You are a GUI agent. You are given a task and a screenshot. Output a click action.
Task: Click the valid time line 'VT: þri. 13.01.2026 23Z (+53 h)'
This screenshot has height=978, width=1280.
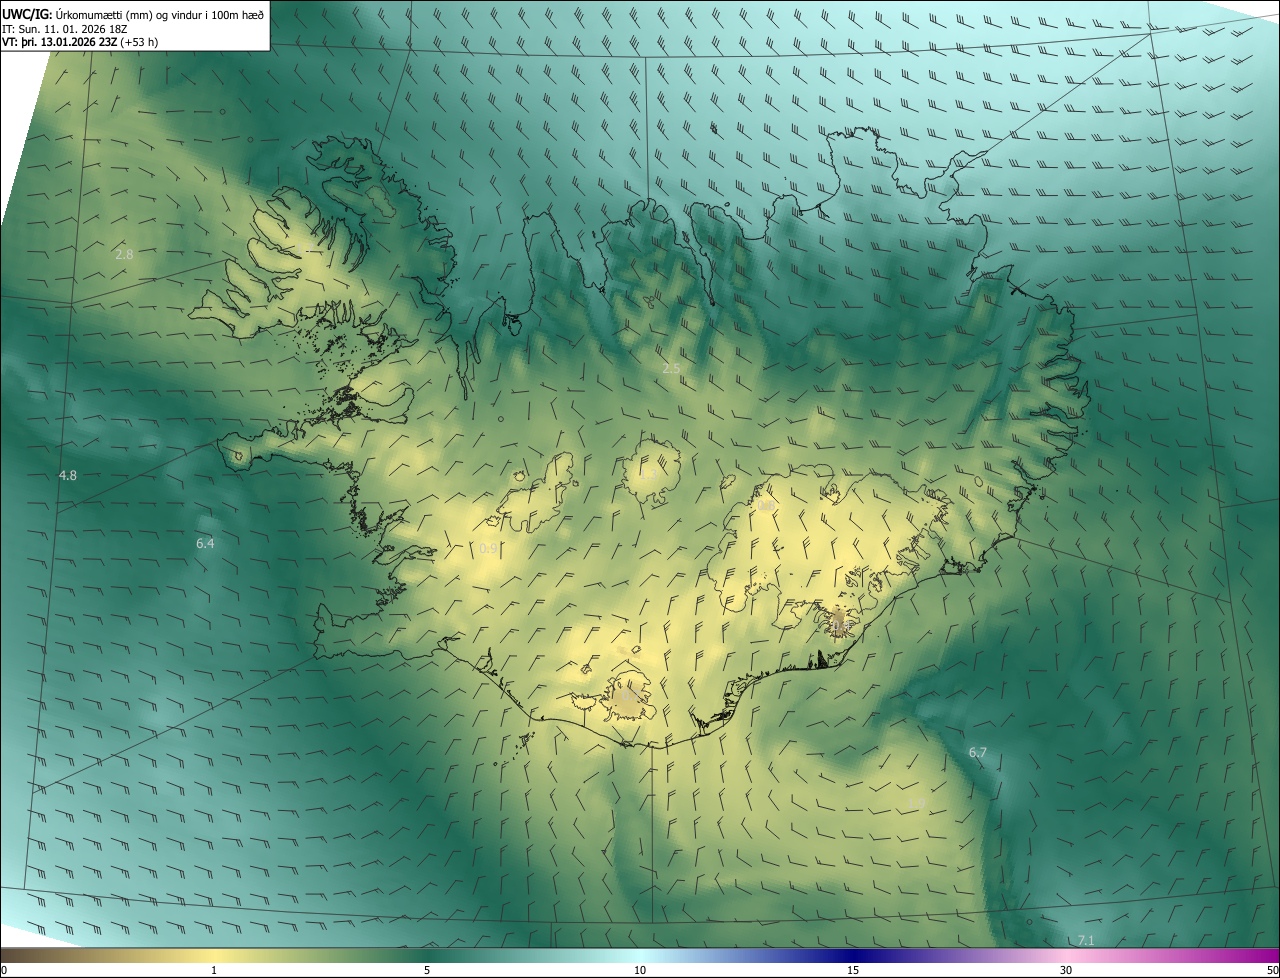coord(80,42)
